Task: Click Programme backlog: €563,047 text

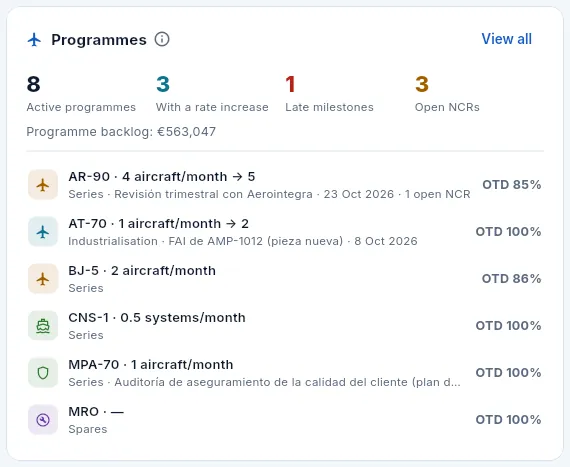Action: click(x=121, y=132)
